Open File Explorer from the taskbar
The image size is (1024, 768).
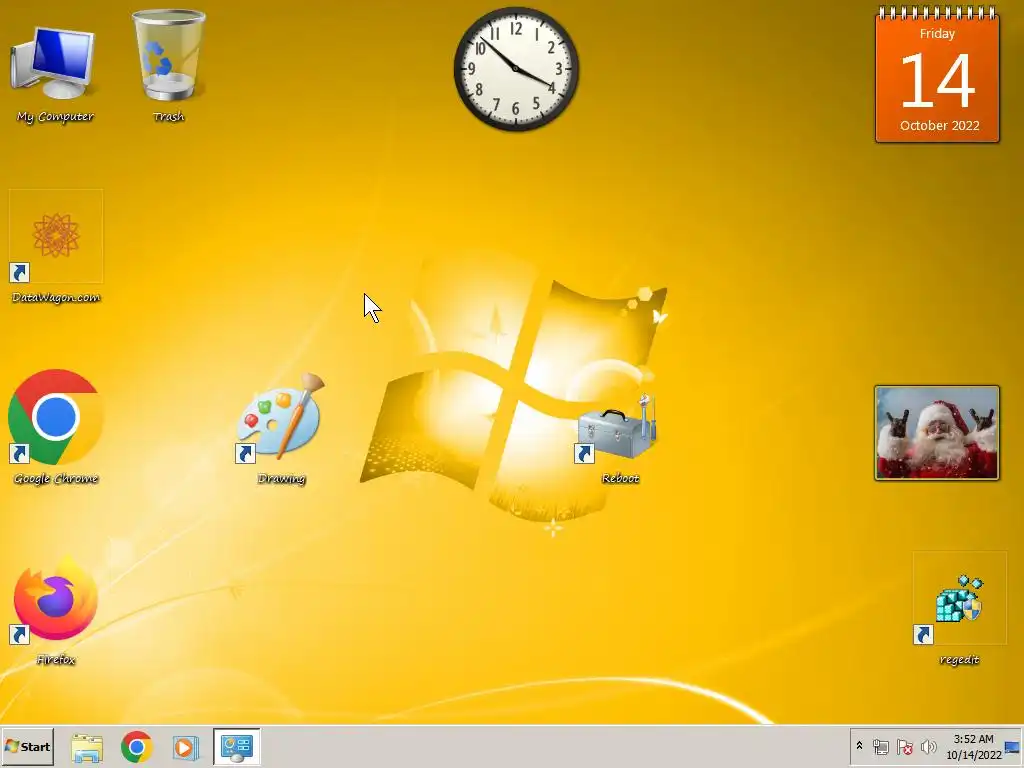click(x=87, y=747)
